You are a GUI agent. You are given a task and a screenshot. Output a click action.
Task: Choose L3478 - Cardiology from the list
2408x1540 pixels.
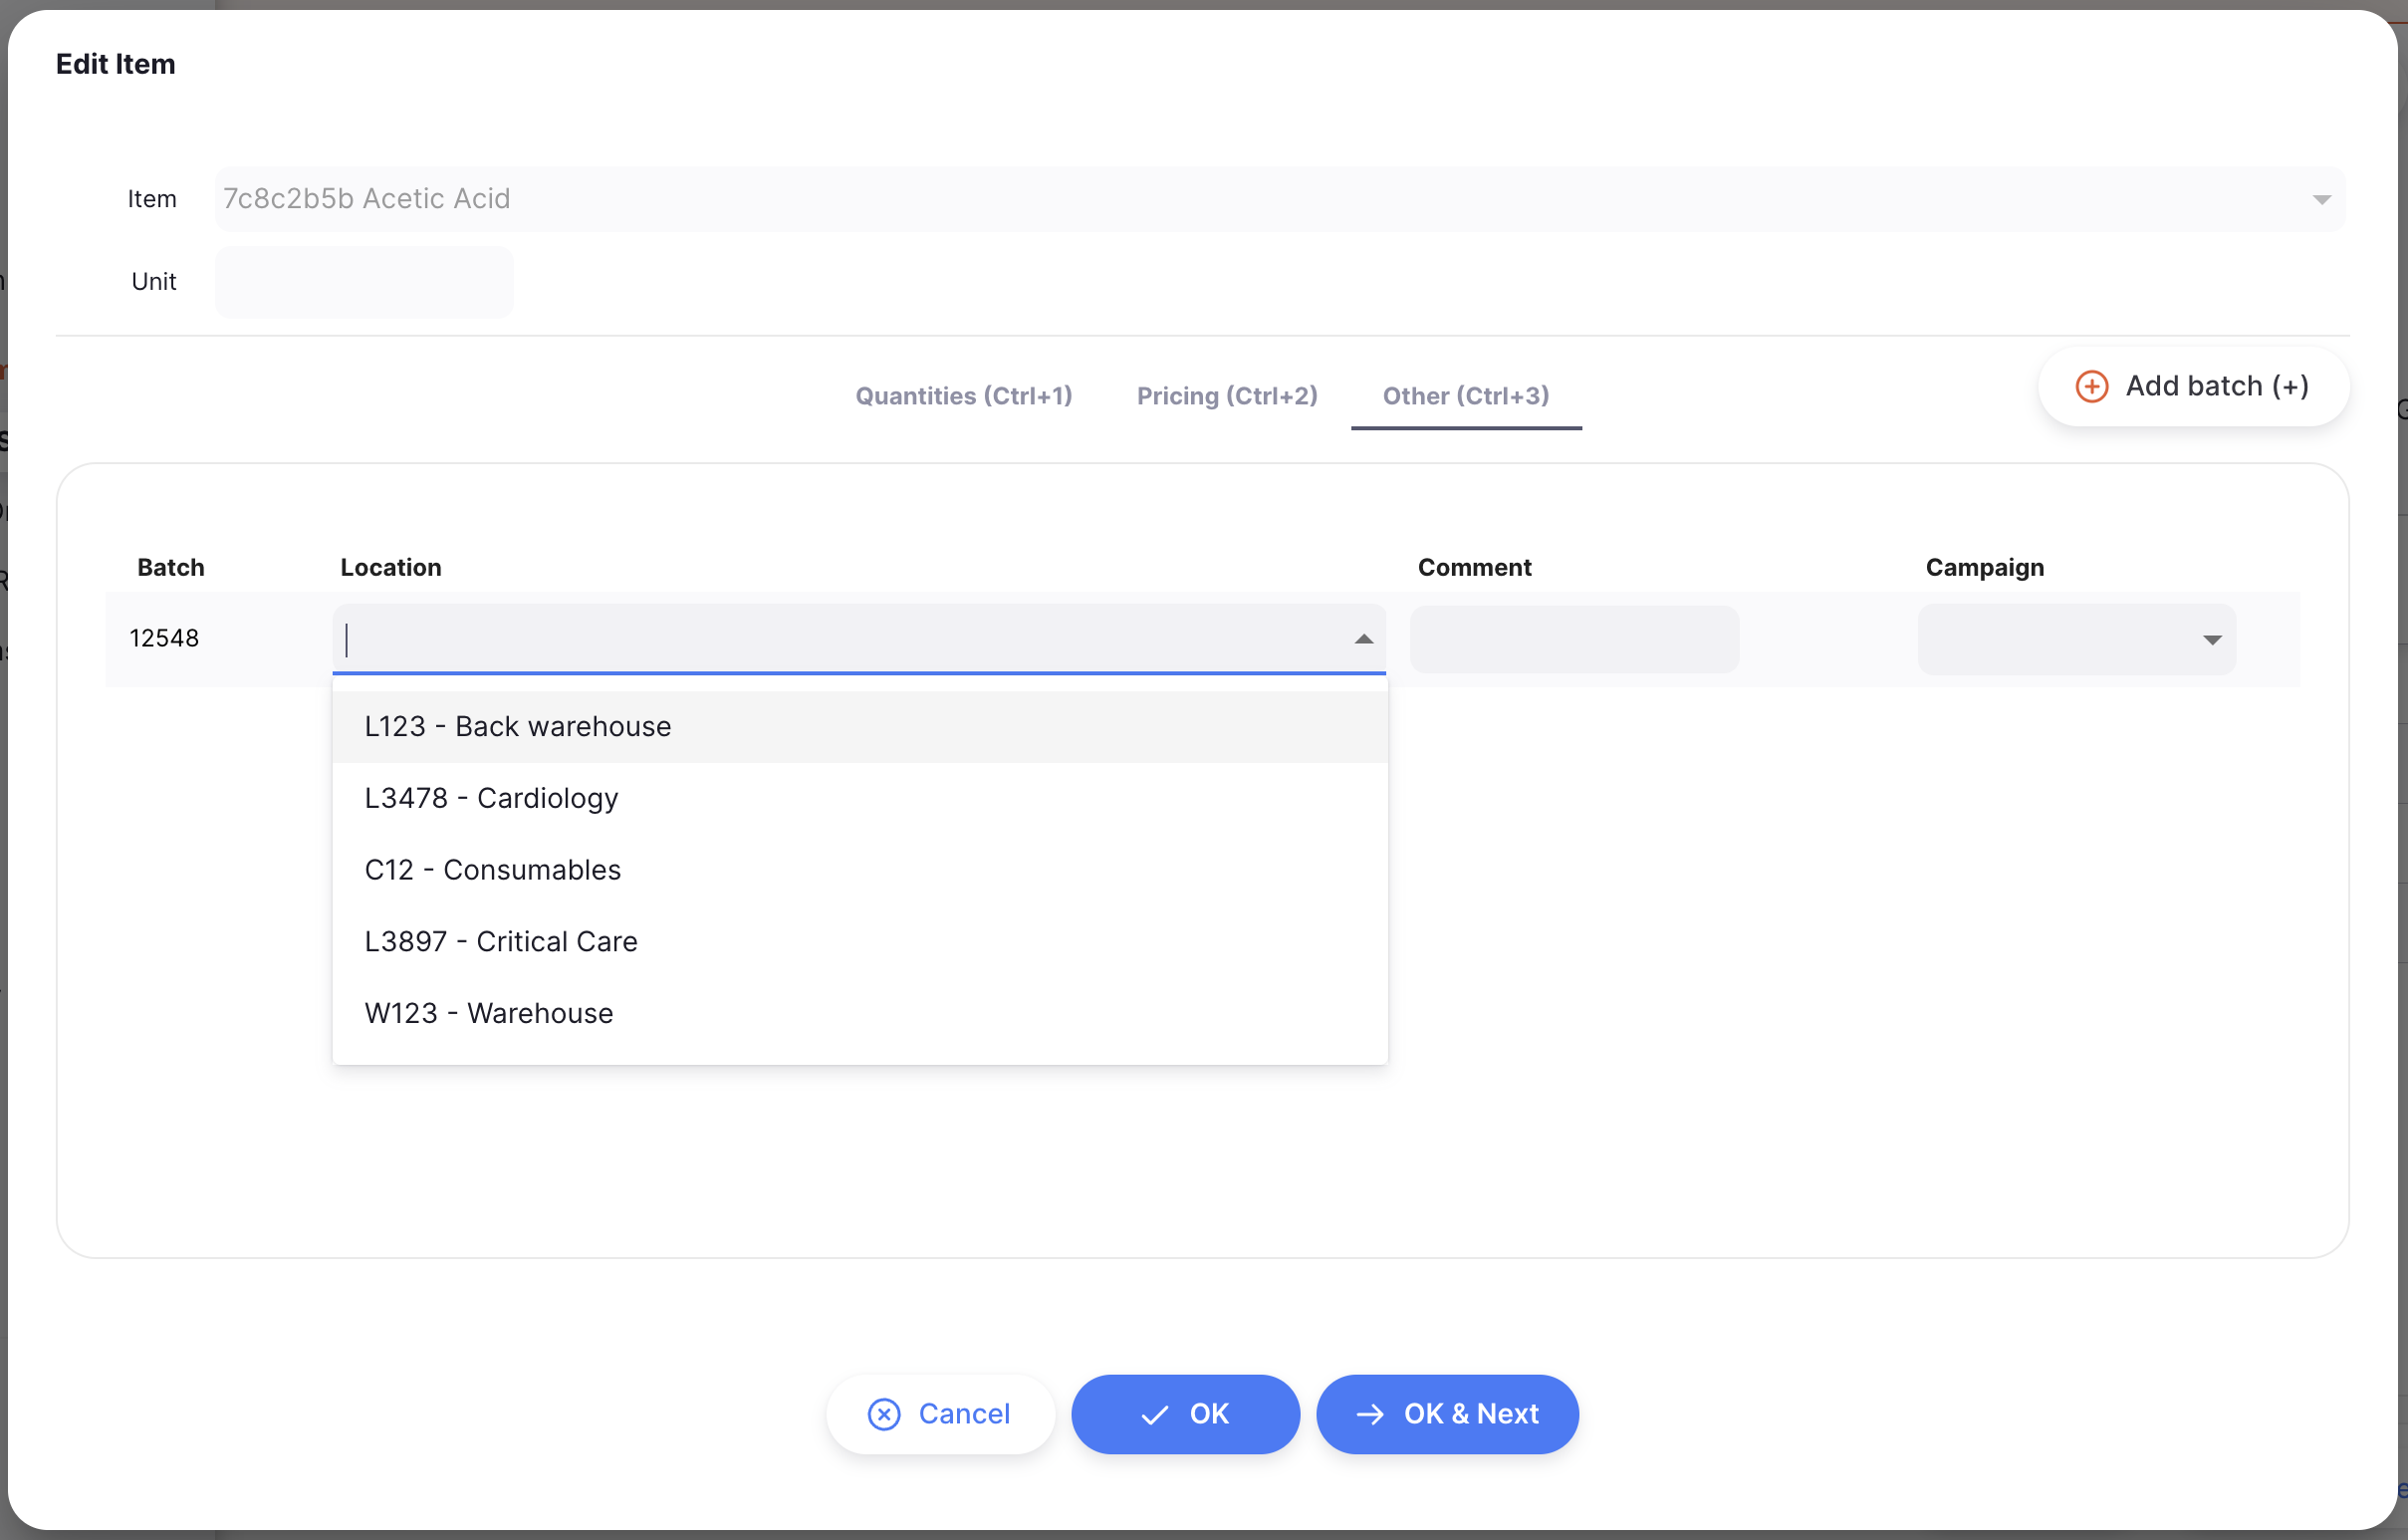point(860,799)
